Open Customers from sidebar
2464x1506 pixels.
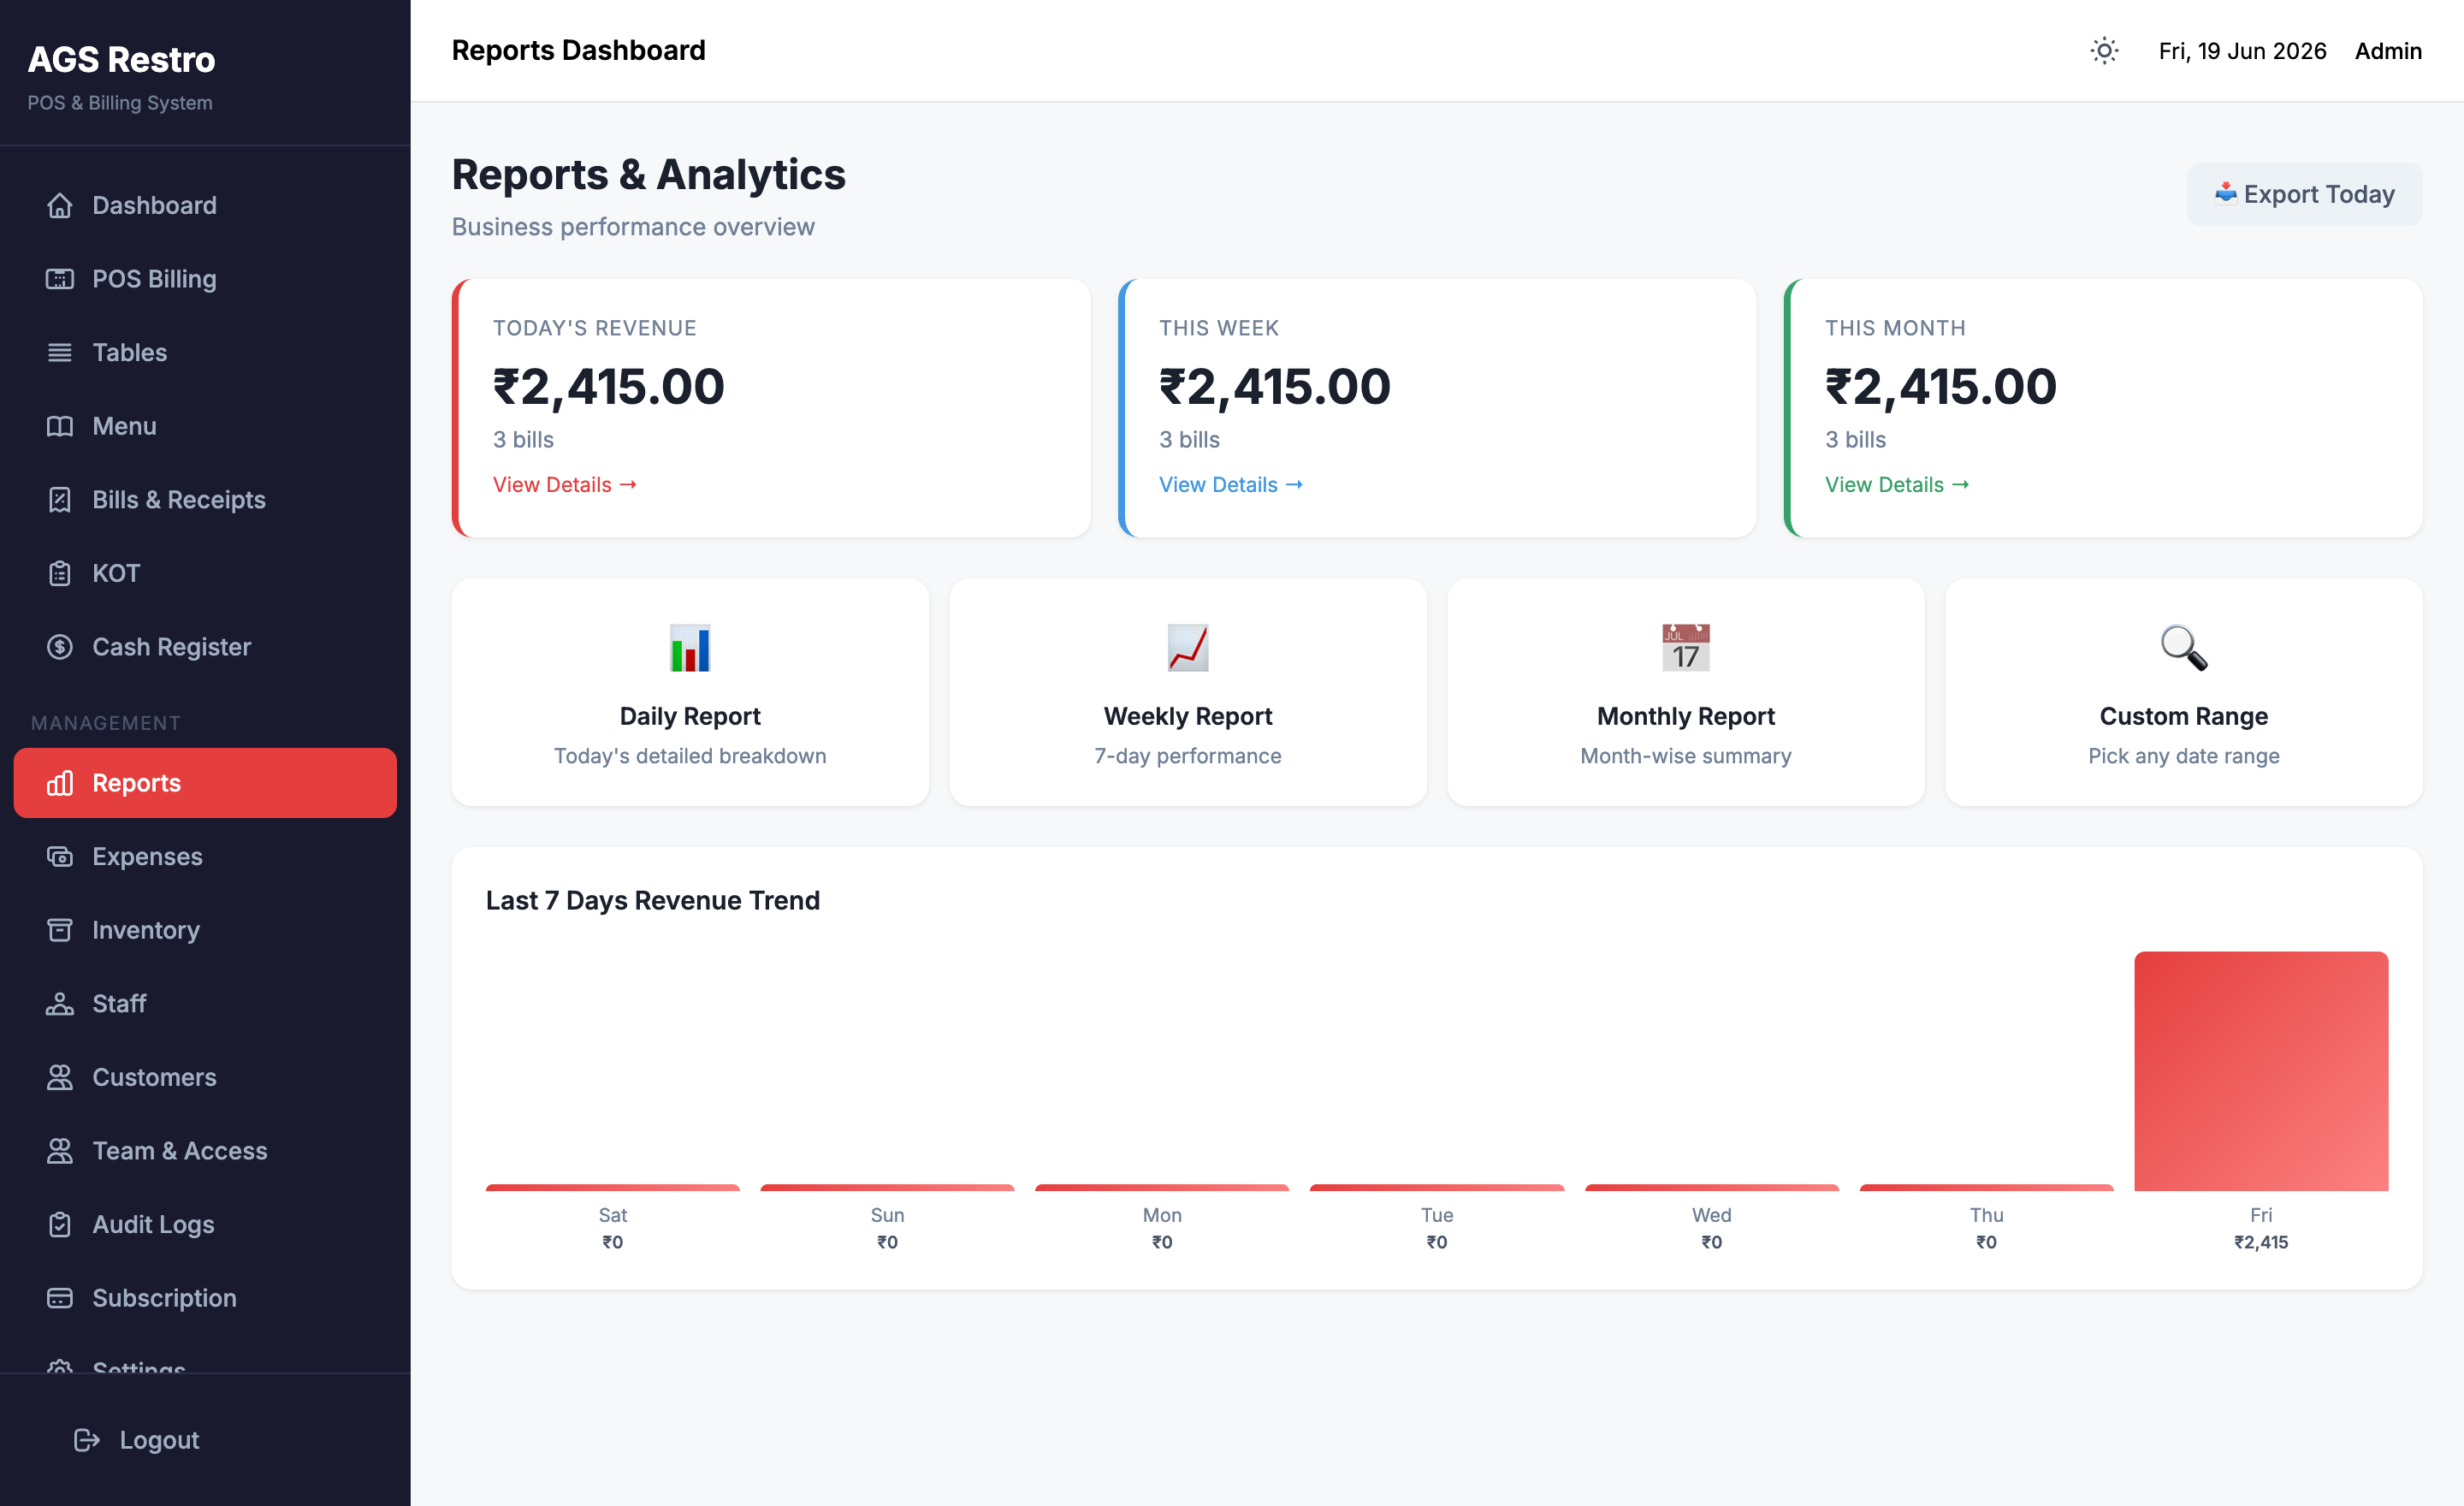[x=205, y=1077]
